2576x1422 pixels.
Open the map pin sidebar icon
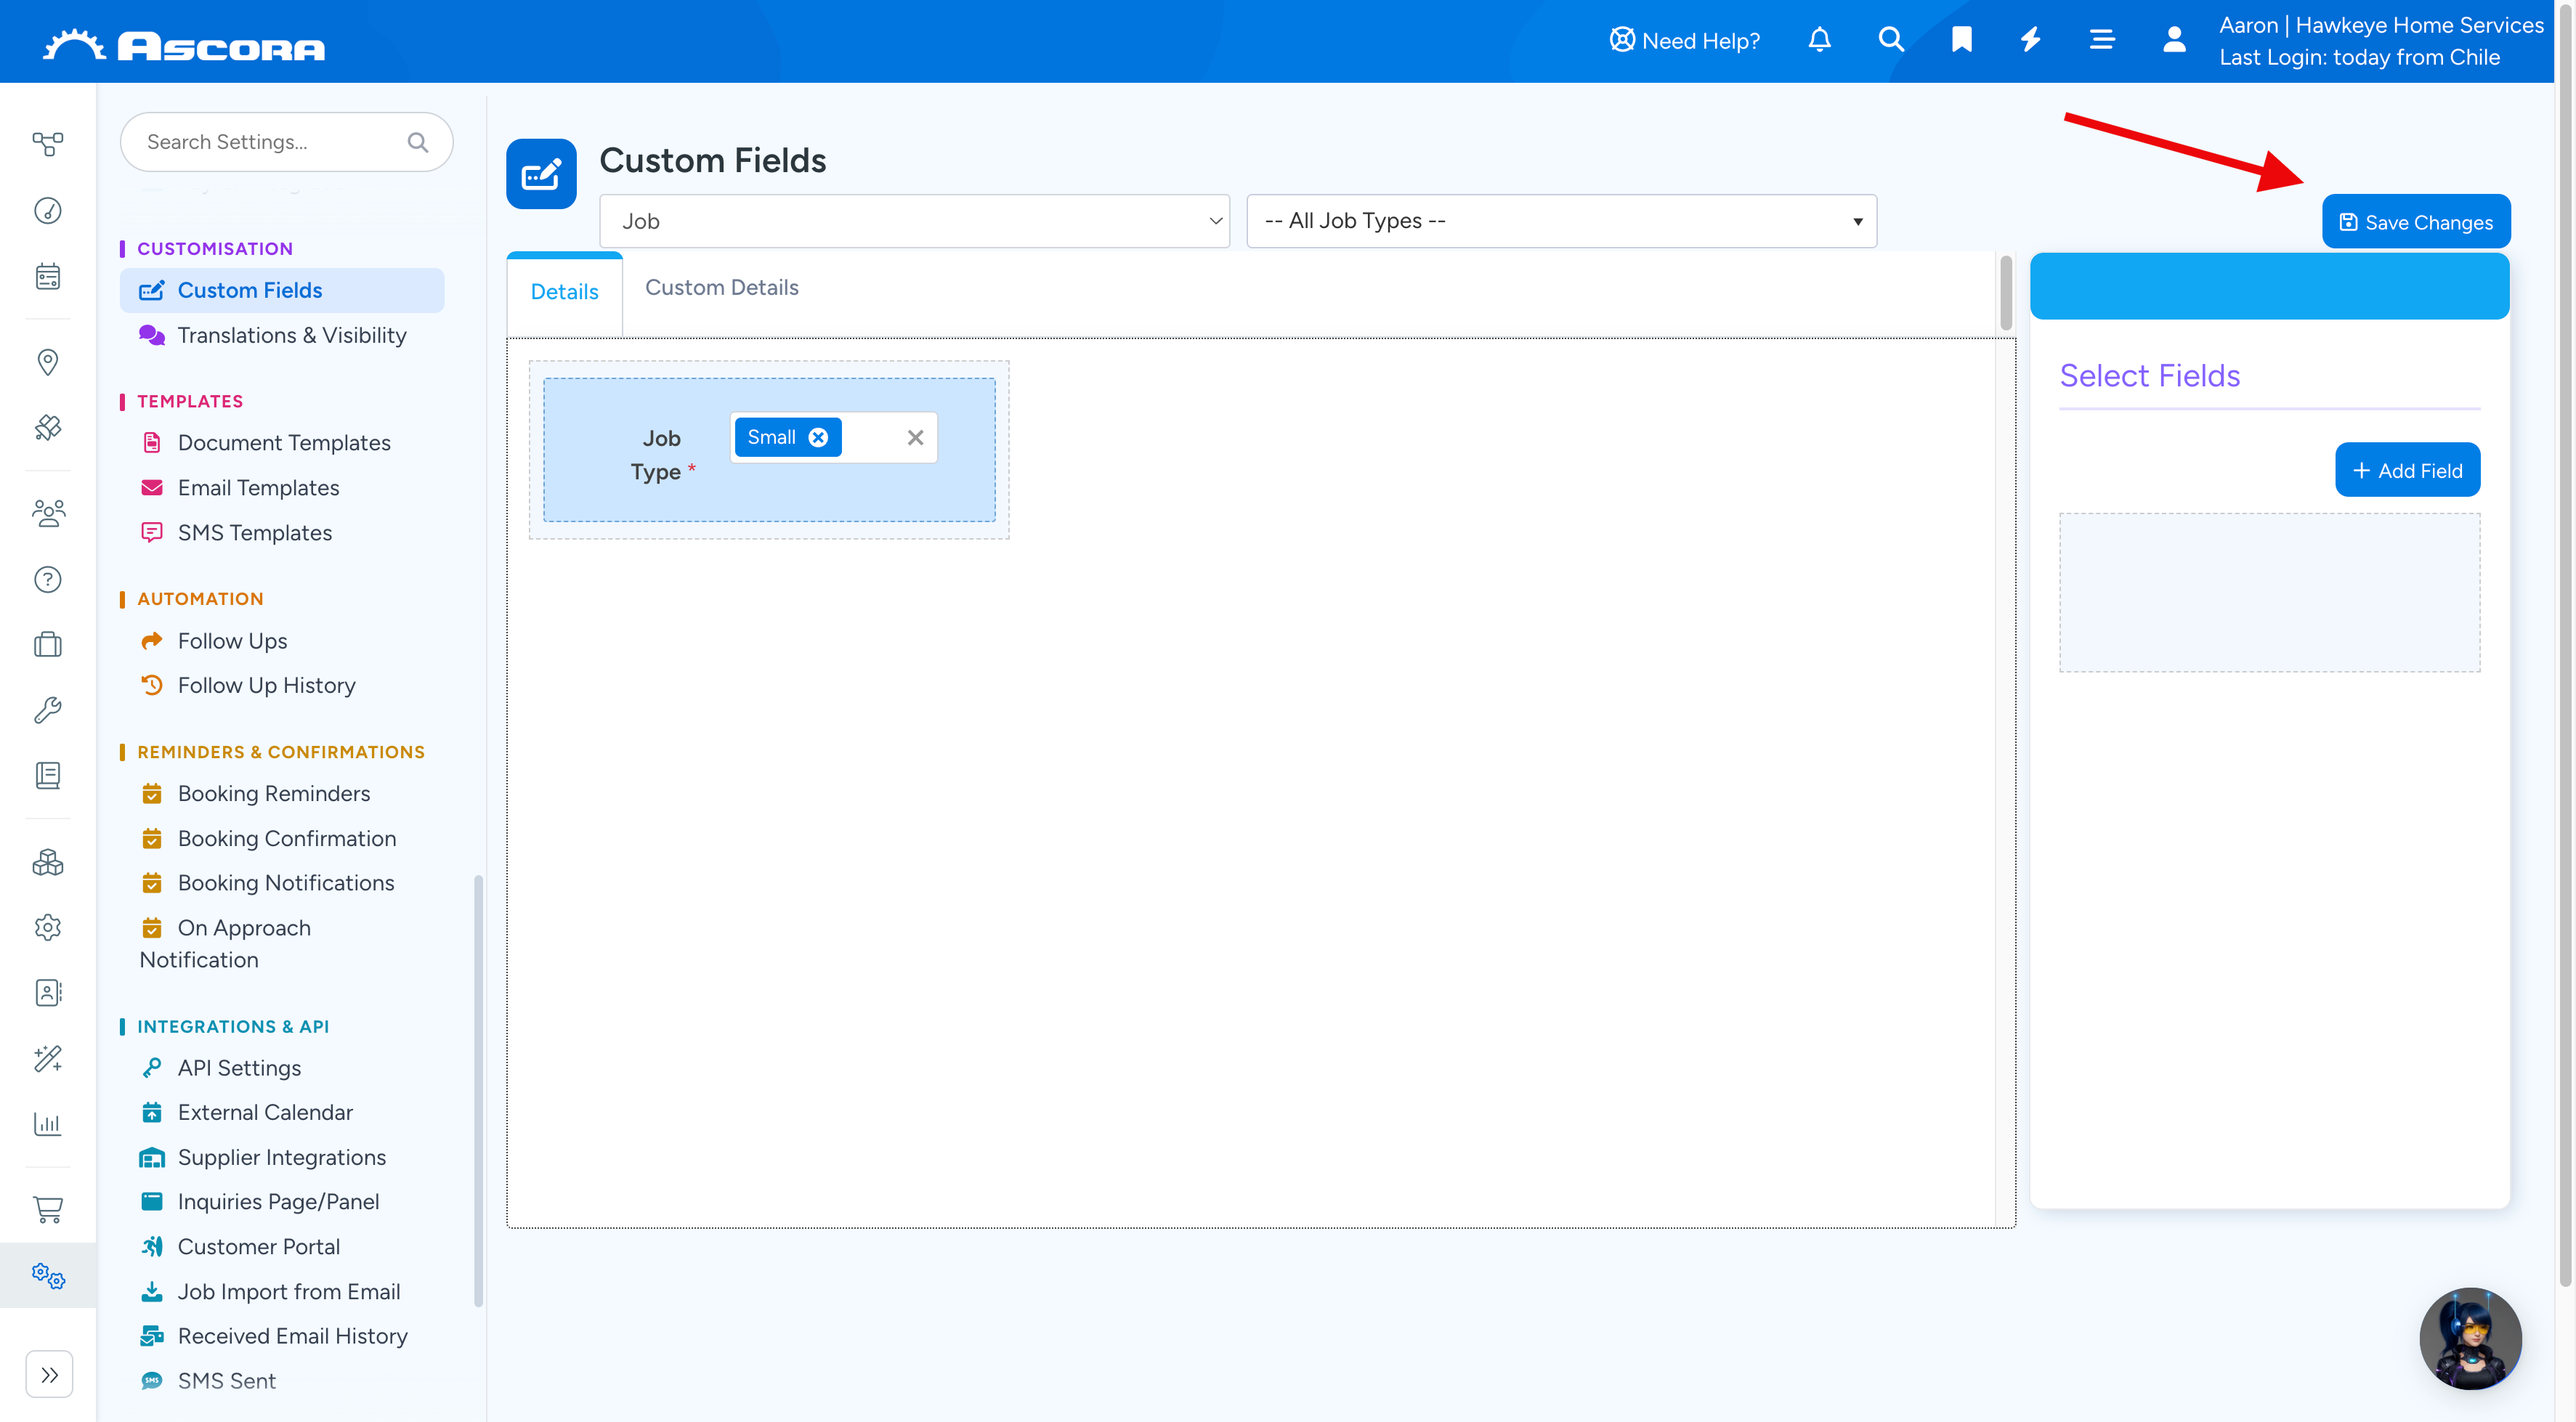48,362
